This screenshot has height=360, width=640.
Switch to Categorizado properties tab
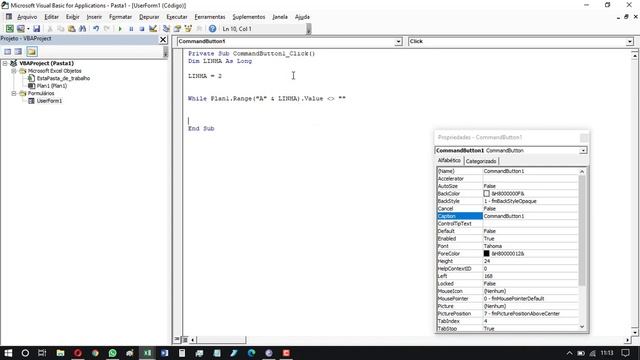(x=481, y=161)
